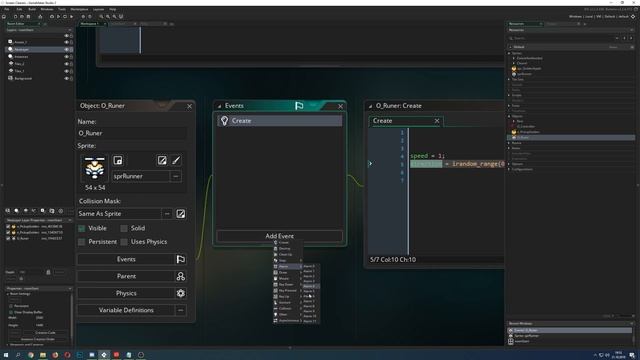The height and width of the screenshot is (360, 640).
Task: Collapse the O_Runer: Create window triangle
Action: point(371,106)
